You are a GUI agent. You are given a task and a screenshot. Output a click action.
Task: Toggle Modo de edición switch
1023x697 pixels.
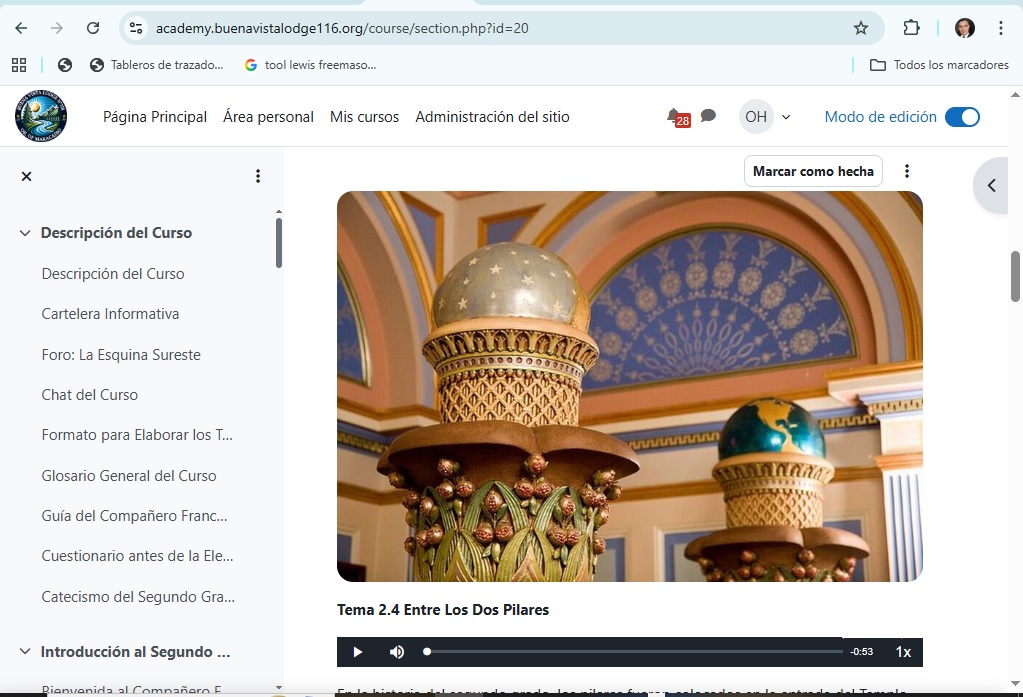[962, 117]
